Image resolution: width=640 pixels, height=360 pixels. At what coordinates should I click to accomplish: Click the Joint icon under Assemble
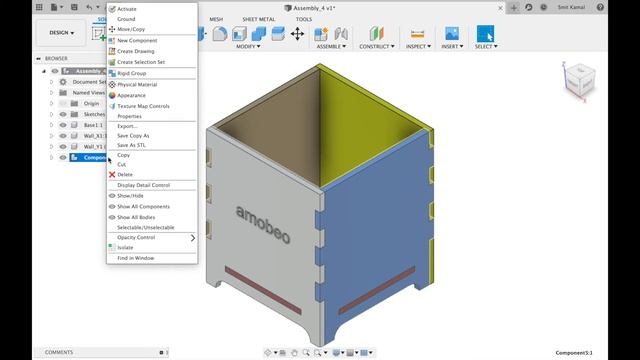(x=341, y=34)
